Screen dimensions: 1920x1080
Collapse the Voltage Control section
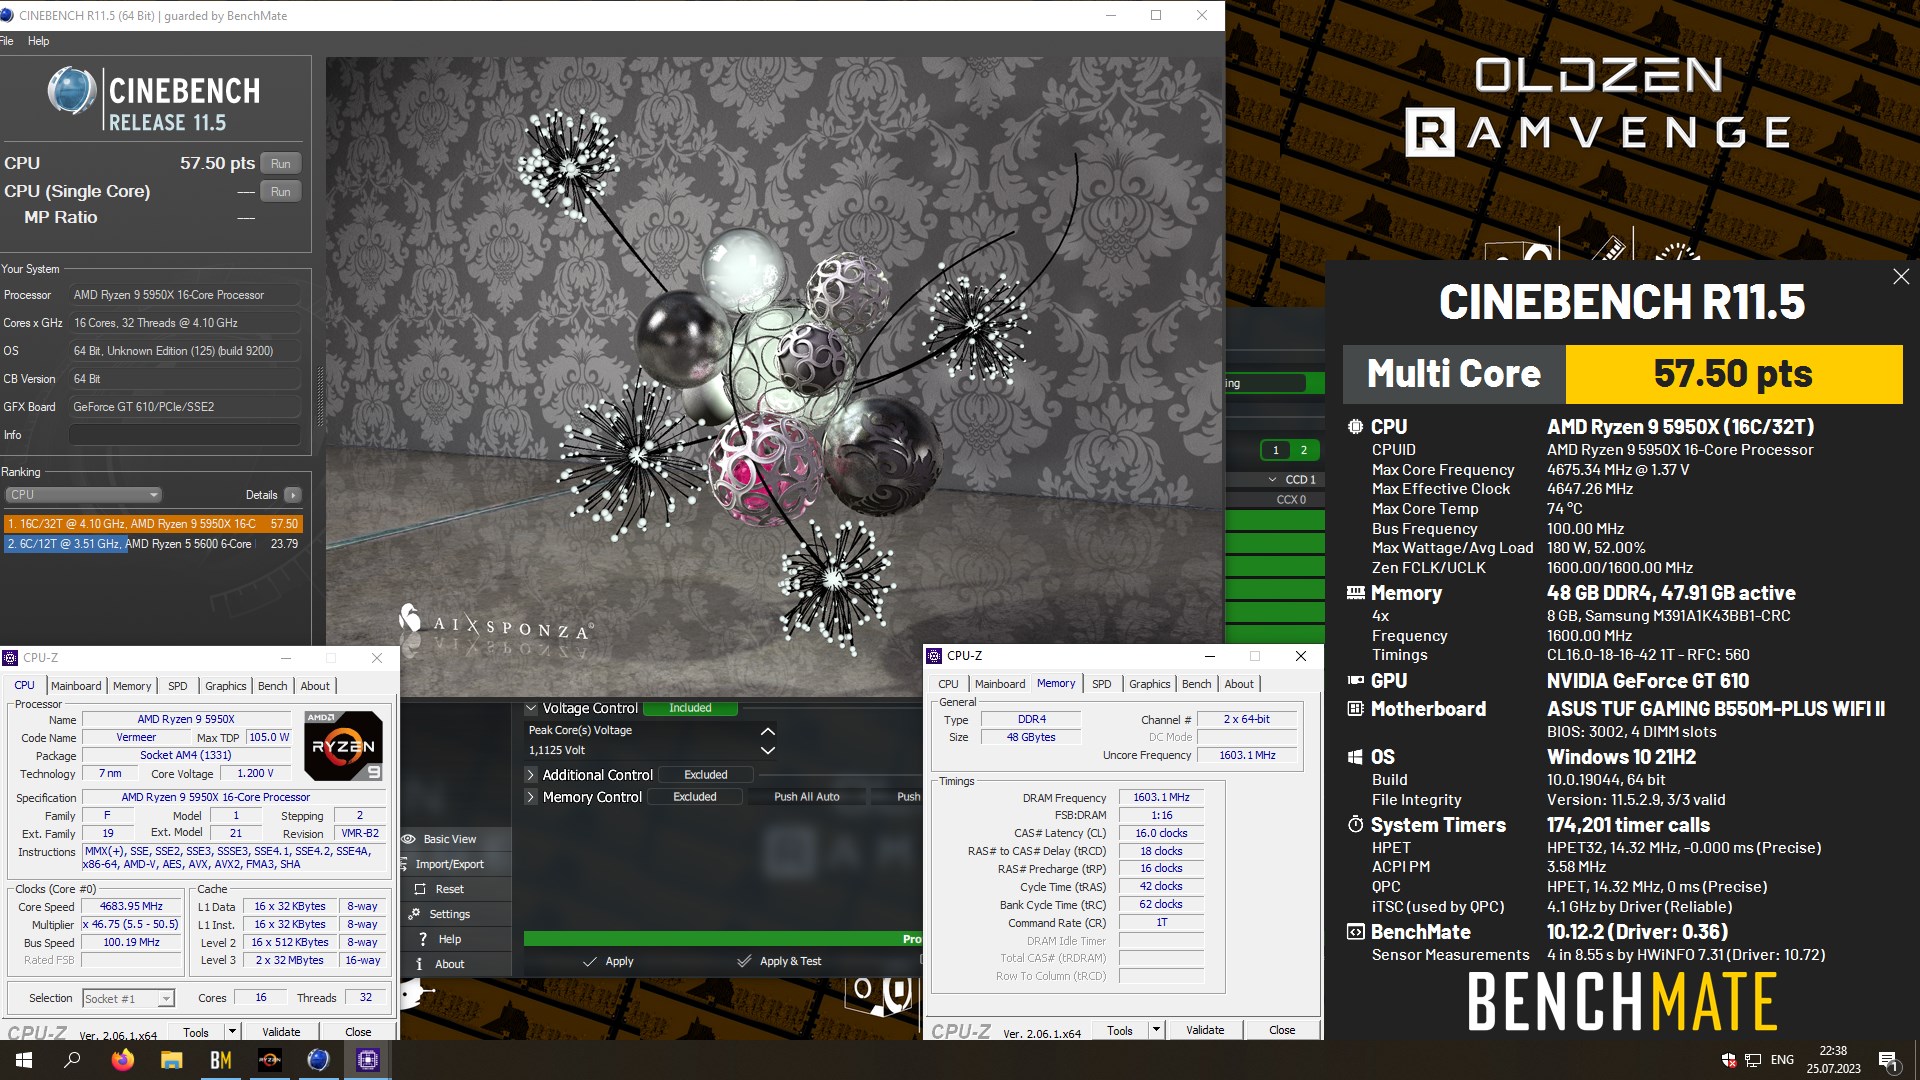click(531, 708)
